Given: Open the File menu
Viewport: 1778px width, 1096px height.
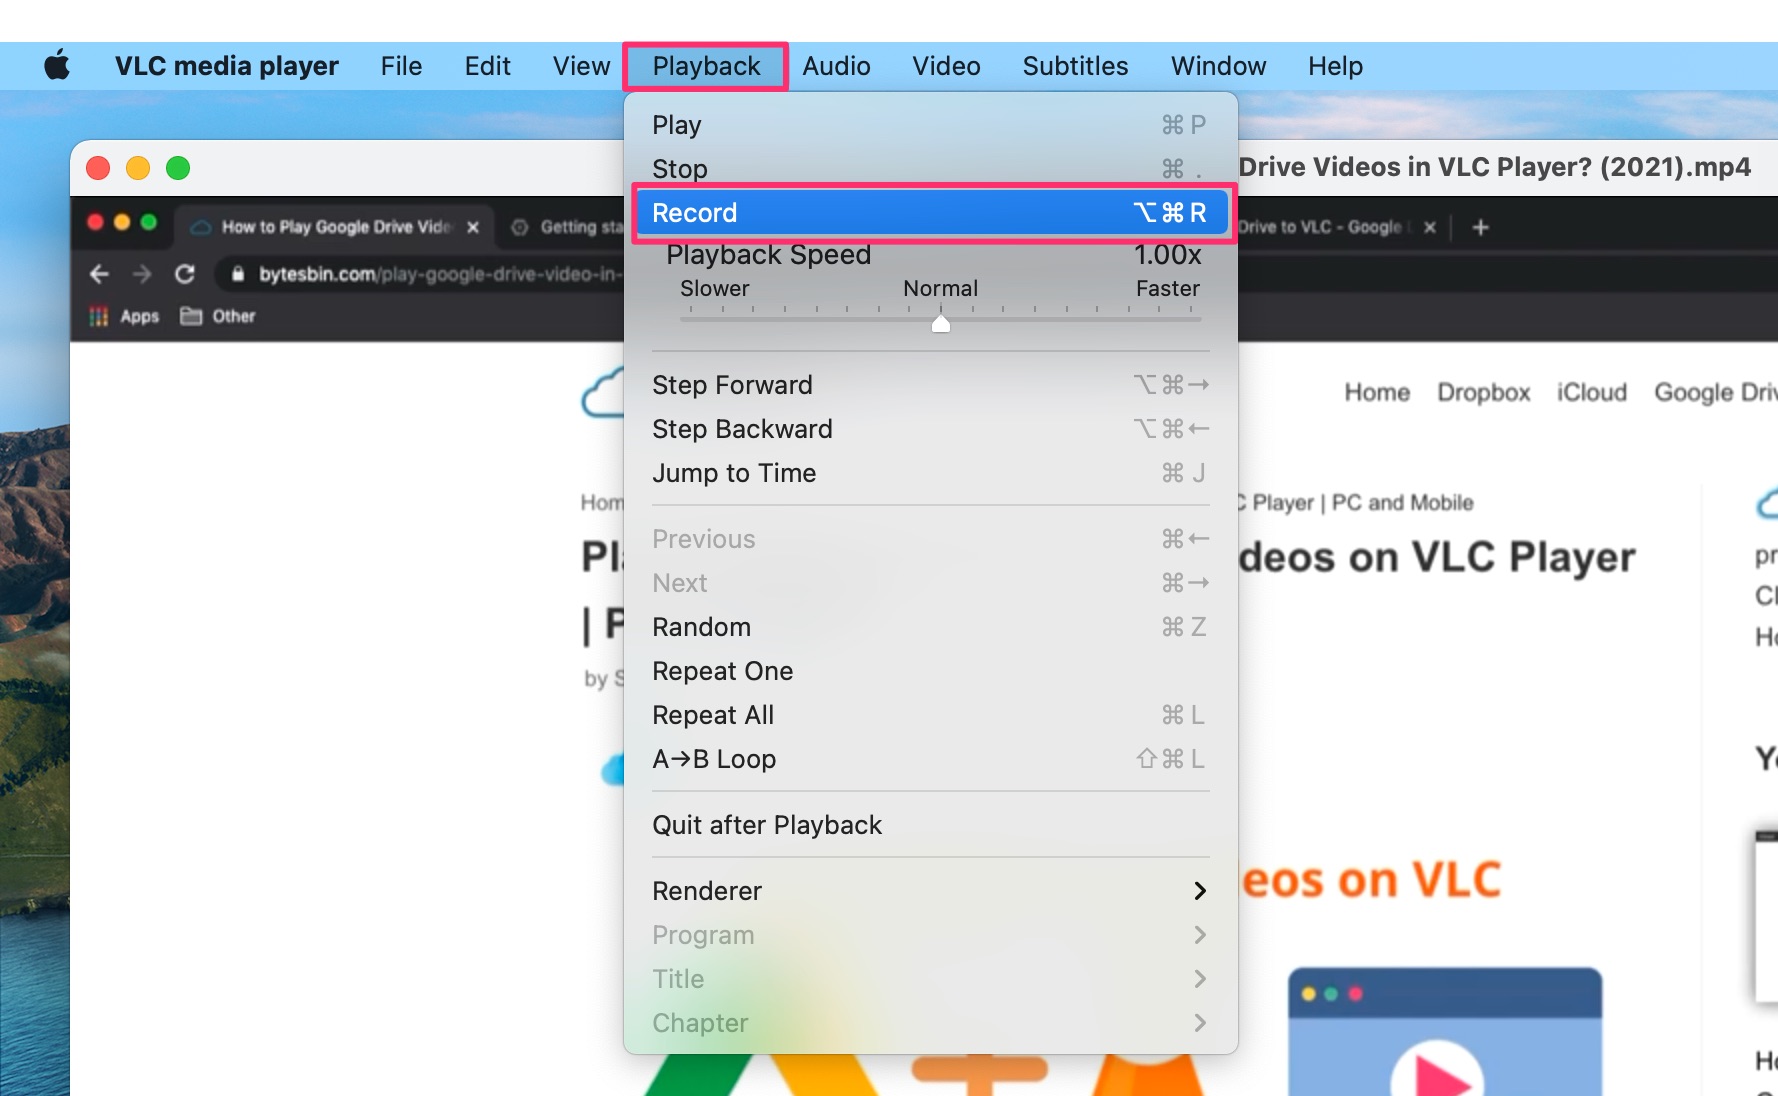Looking at the screenshot, I should [401, 66].
